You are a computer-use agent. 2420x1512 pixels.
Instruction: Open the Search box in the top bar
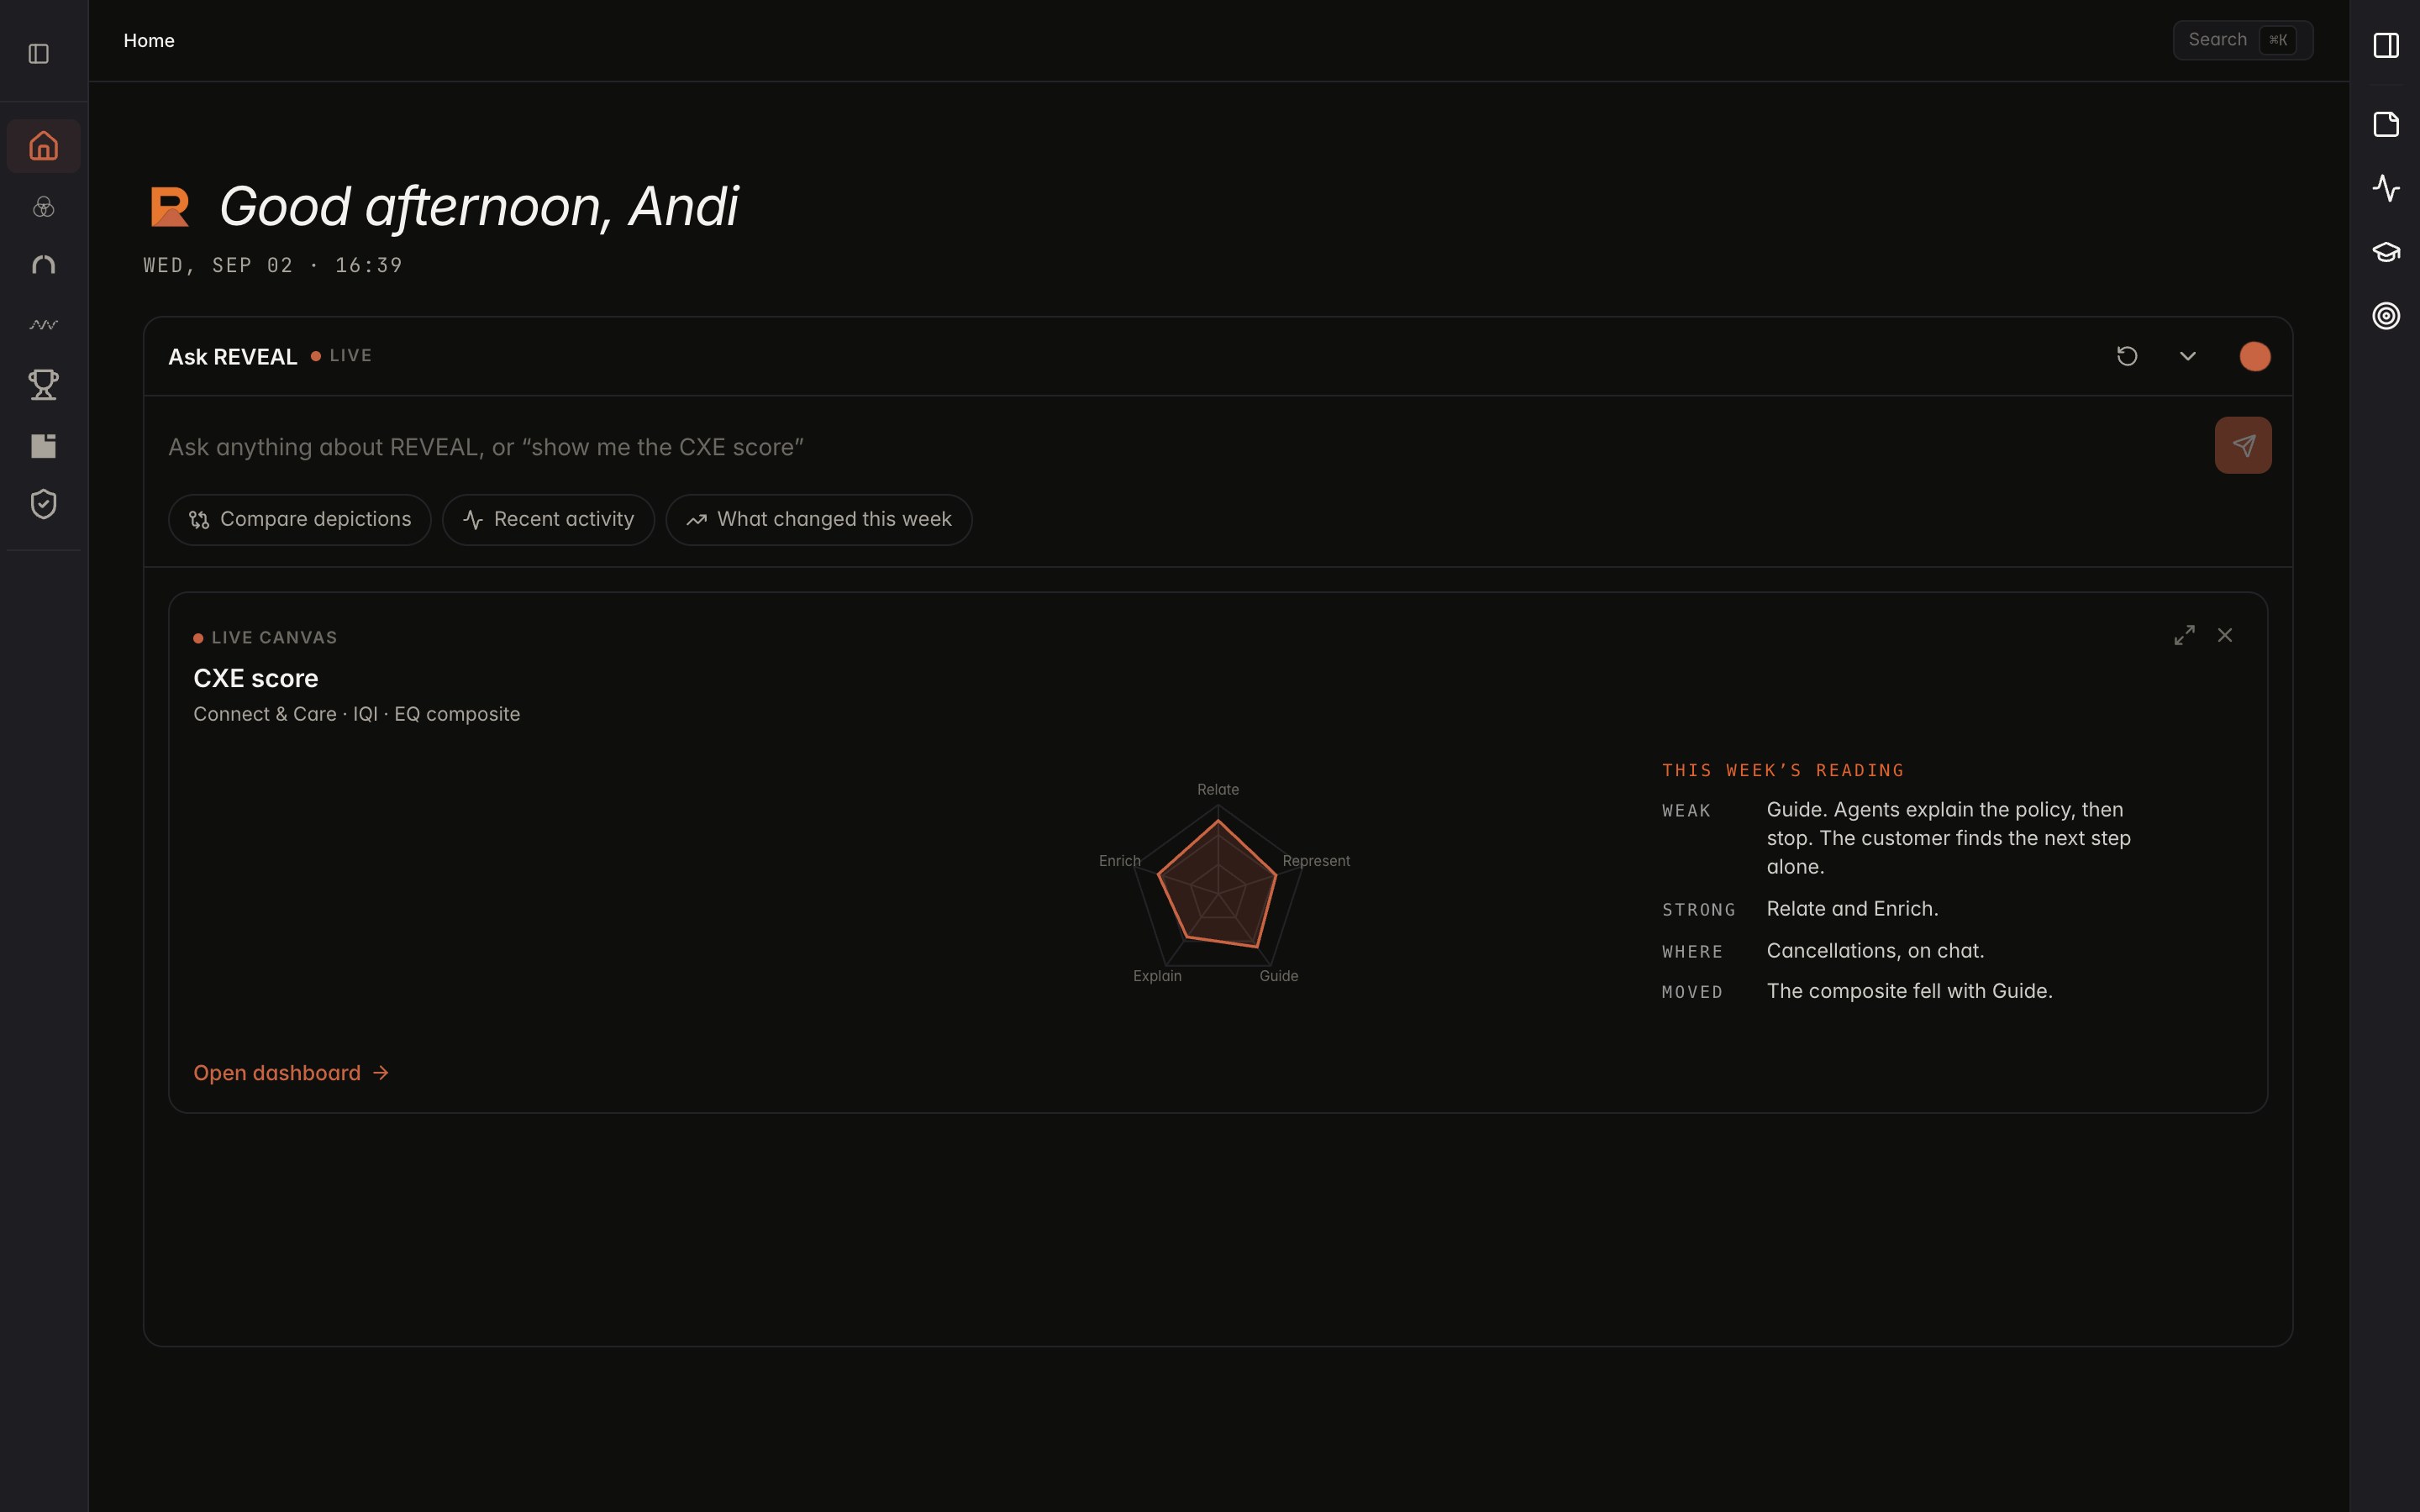(2243, 40)
